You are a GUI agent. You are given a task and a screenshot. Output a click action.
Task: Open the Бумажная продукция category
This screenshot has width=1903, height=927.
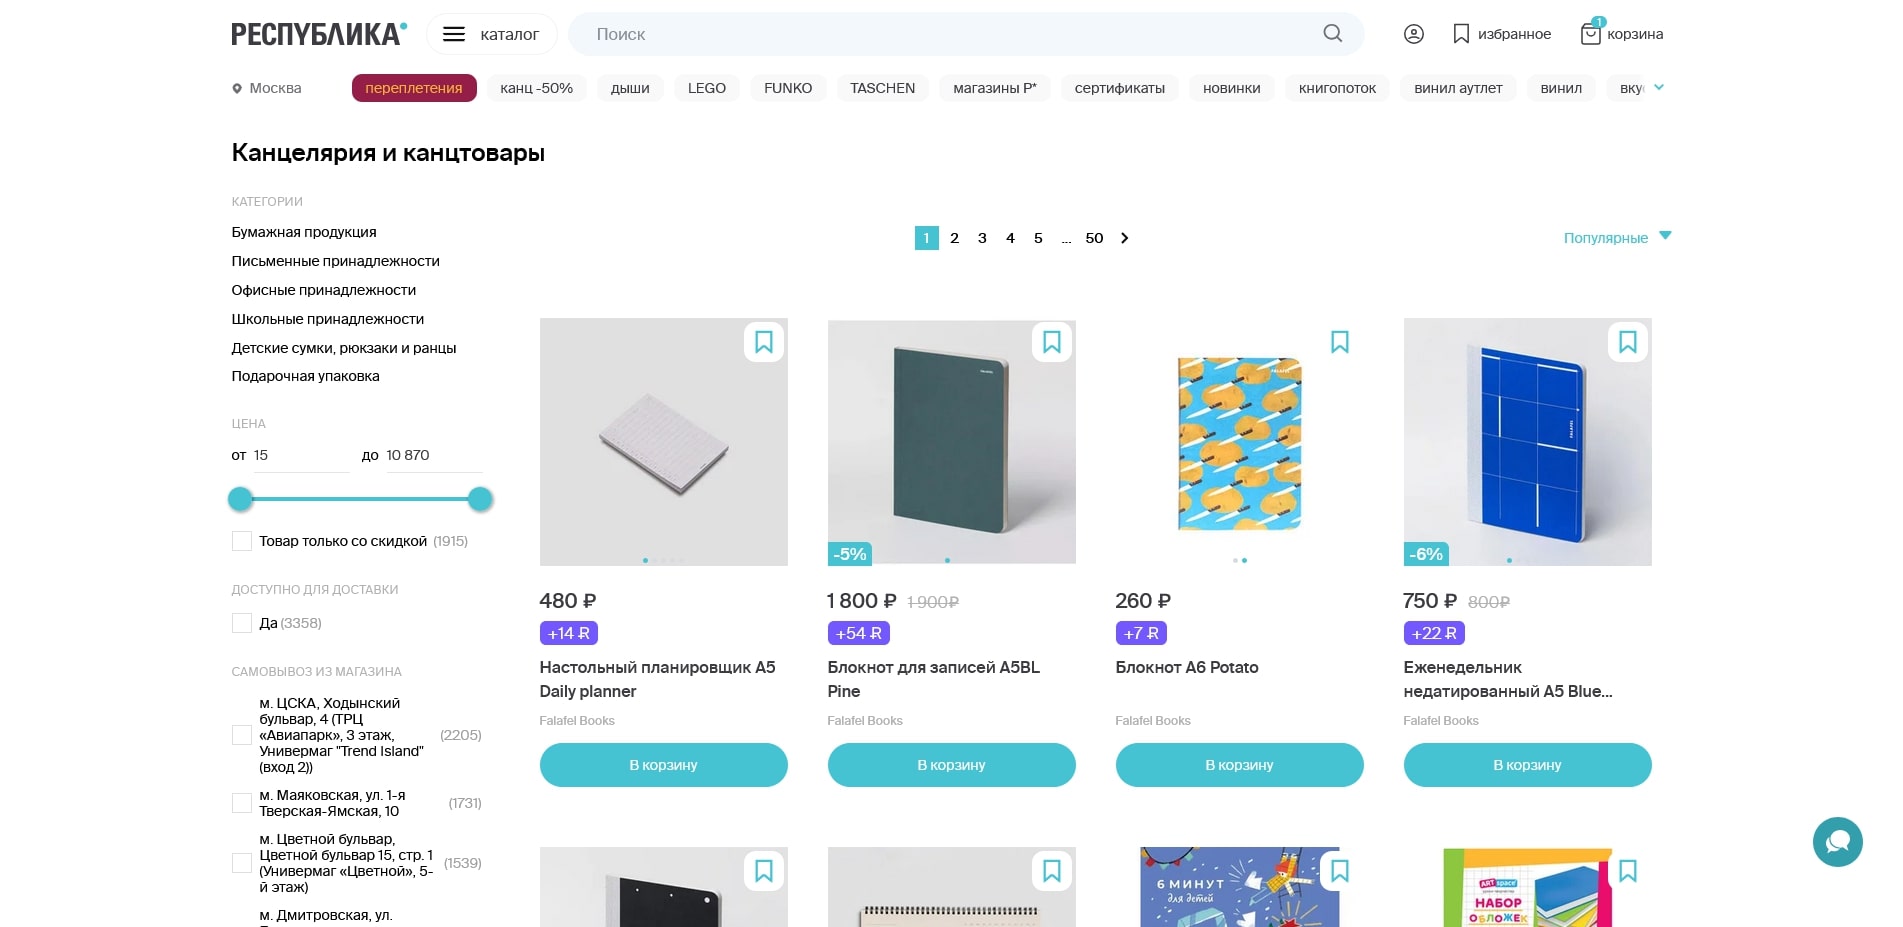coord(304,232)
